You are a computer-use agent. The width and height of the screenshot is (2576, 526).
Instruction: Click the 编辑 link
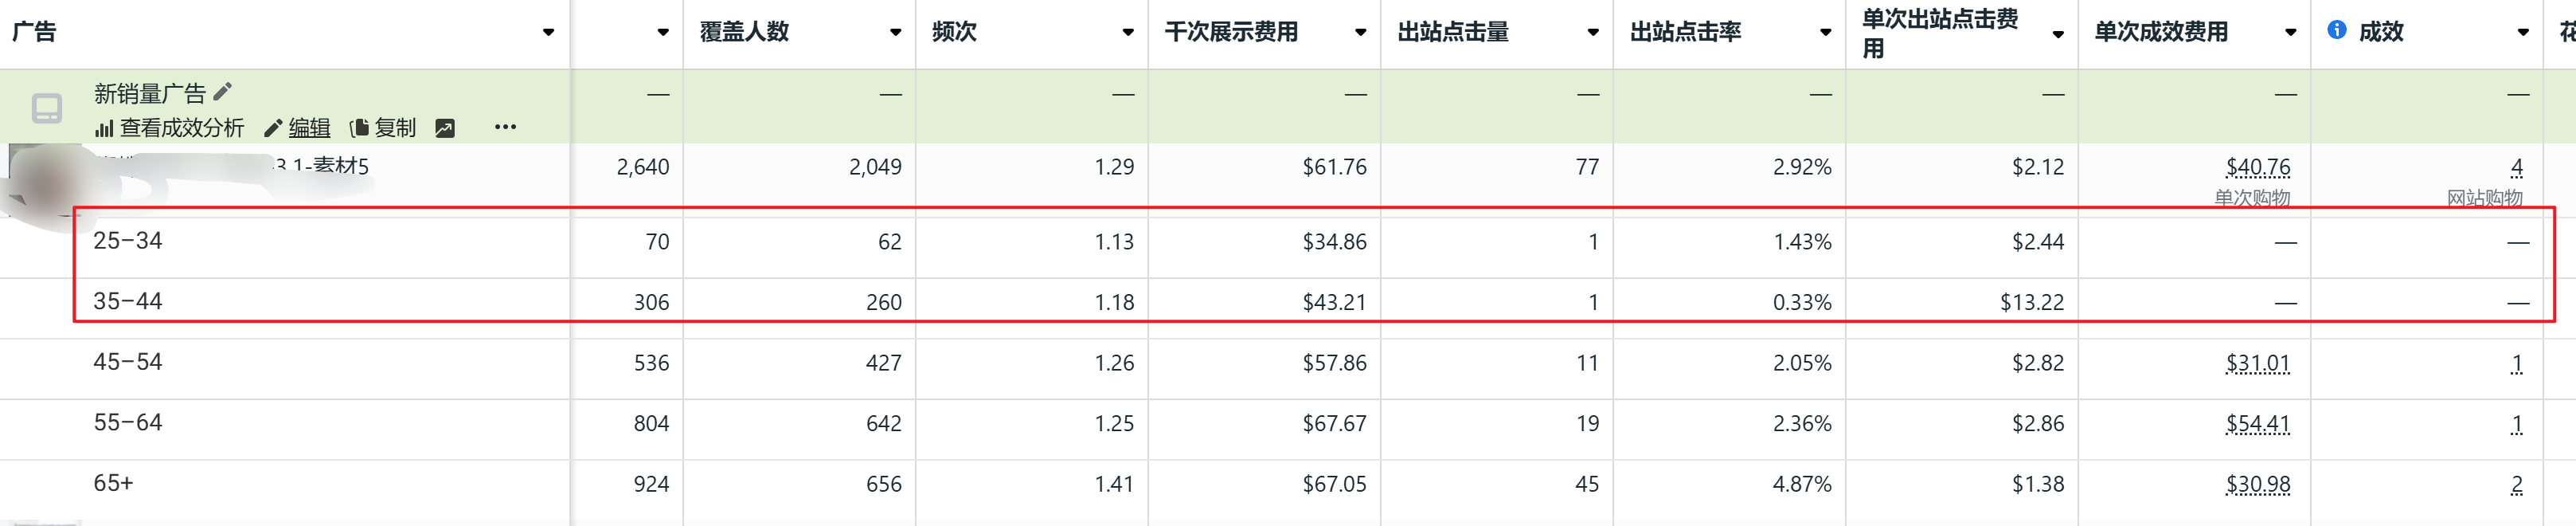[309, 128]
